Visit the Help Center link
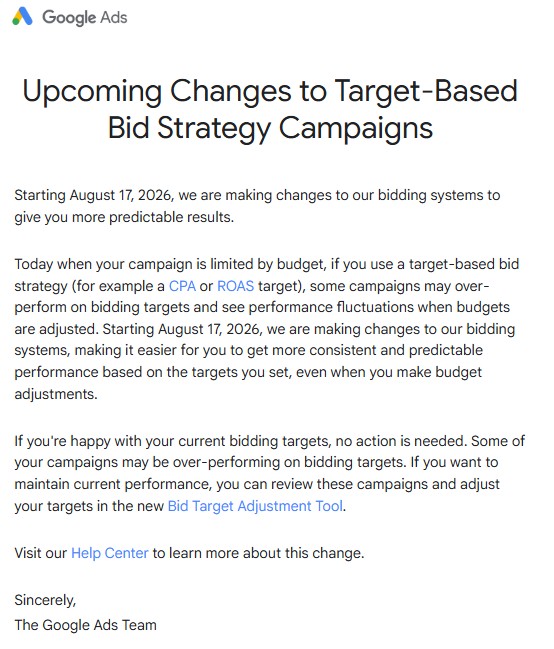 point(110,553)
